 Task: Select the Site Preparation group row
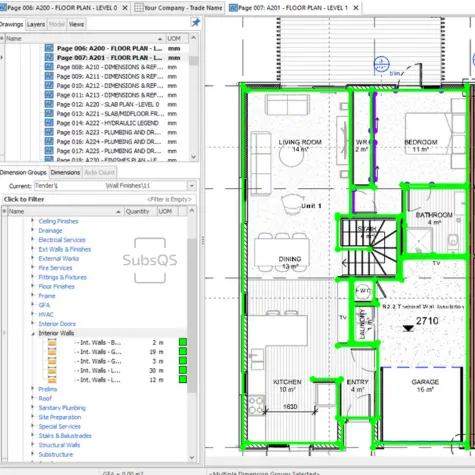tap(60, 417)
